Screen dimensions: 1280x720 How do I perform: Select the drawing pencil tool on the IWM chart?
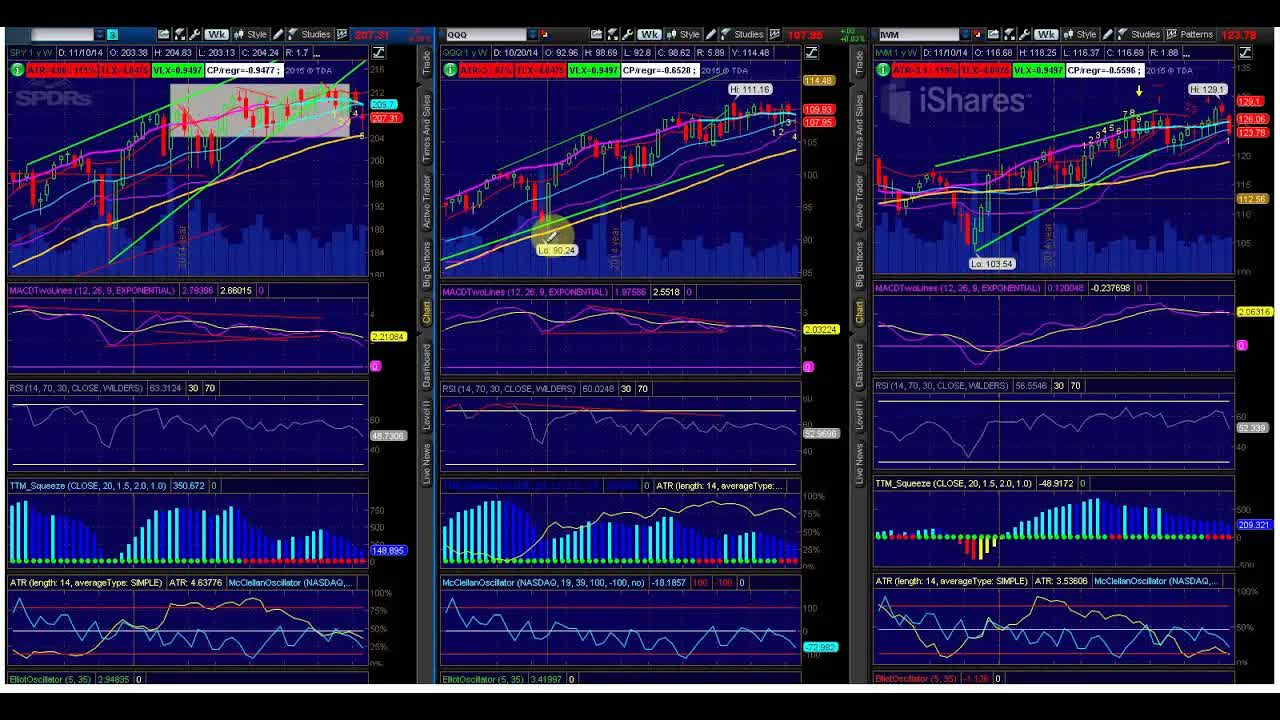tap(1108, 34)
